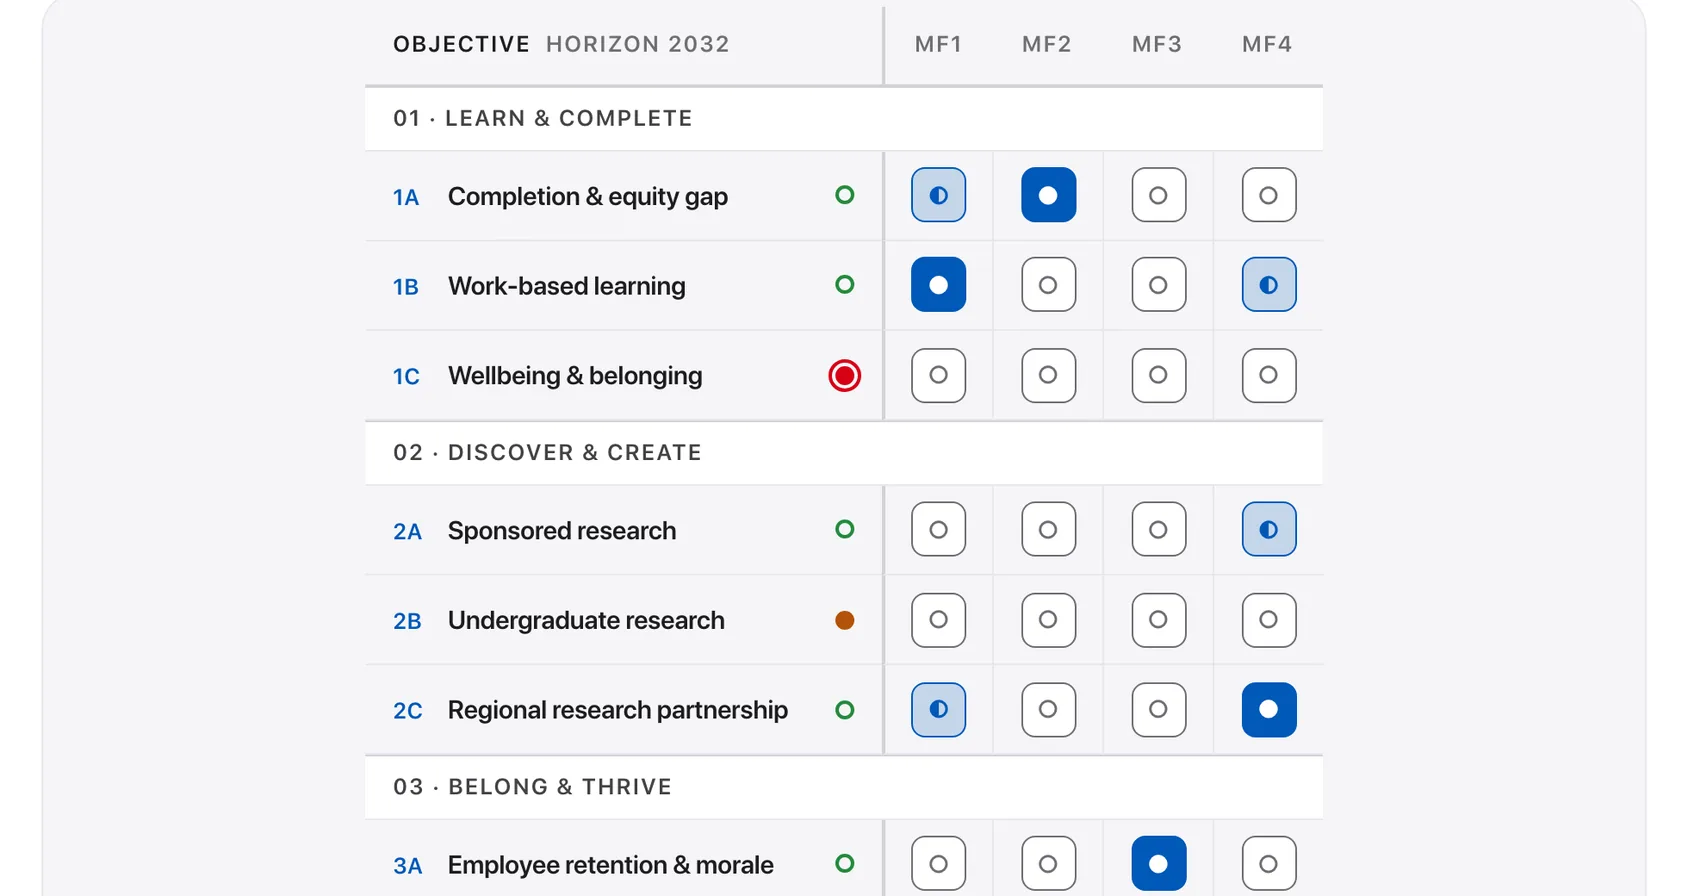Image resolution: width=1688 pixels, height=896 pixels.
Task: Click the green status ring for Completion & equity gap
Action: coord(845,195)
